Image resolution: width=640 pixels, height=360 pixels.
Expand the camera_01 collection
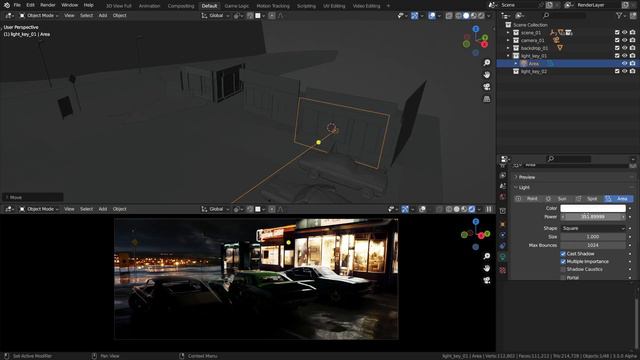tap(508, 40)
